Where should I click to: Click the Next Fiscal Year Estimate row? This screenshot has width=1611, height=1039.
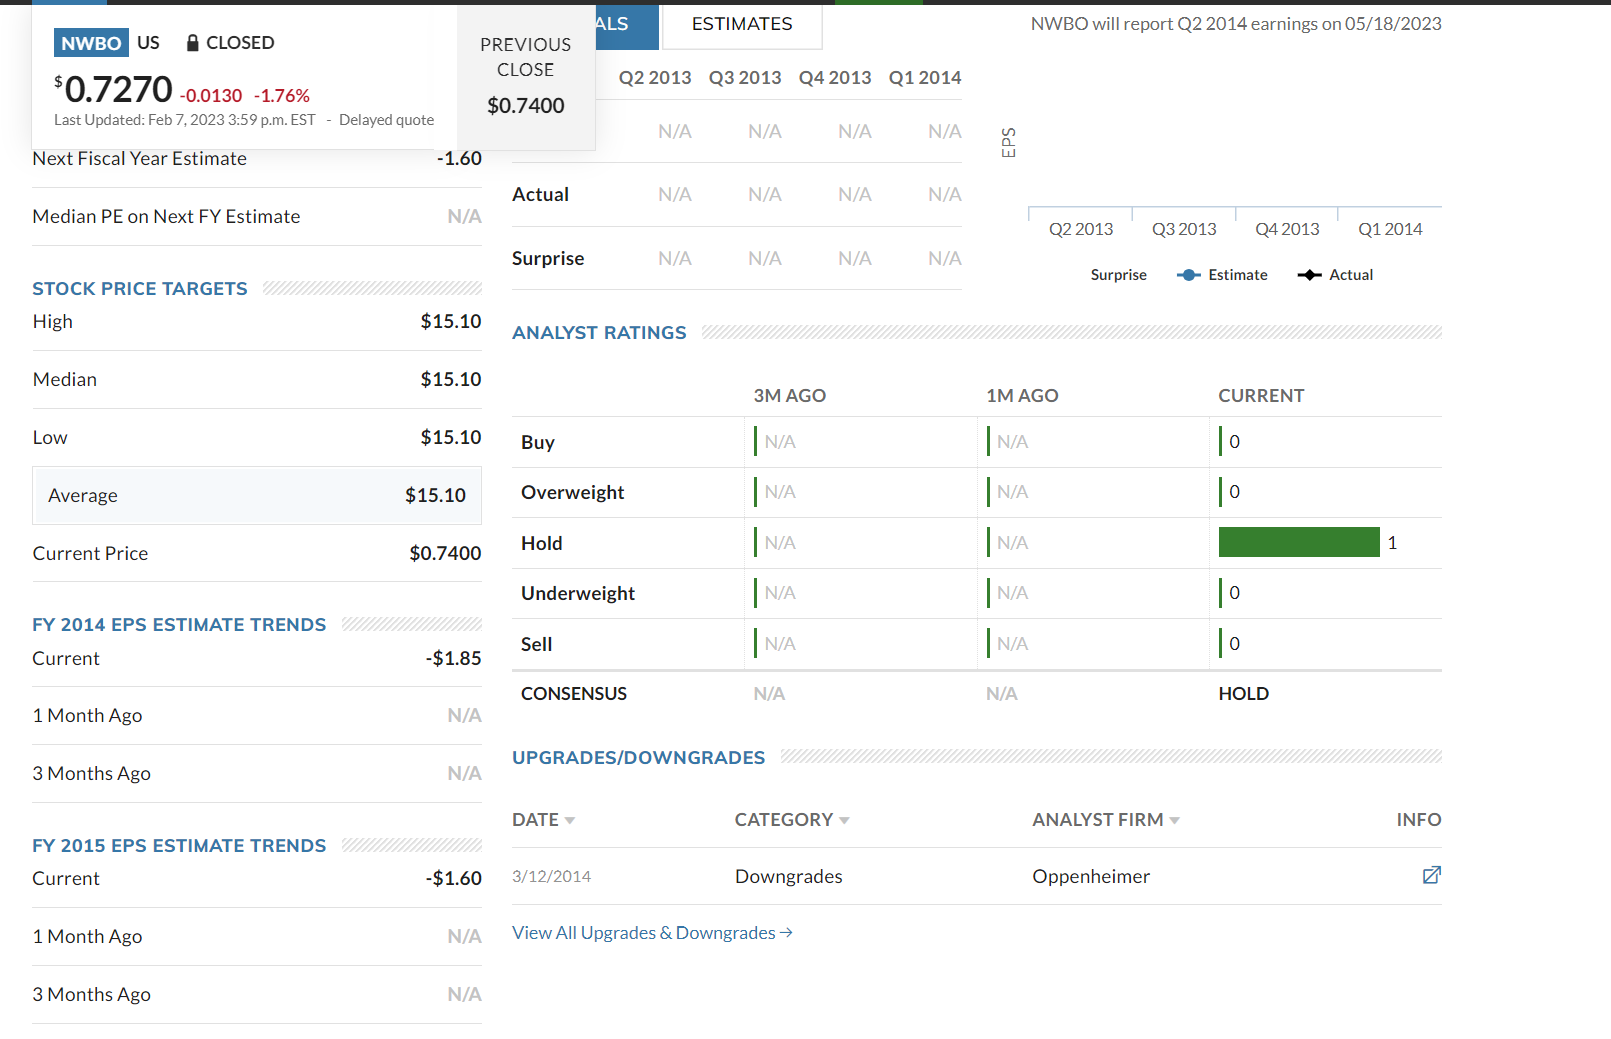click(257, 159)
